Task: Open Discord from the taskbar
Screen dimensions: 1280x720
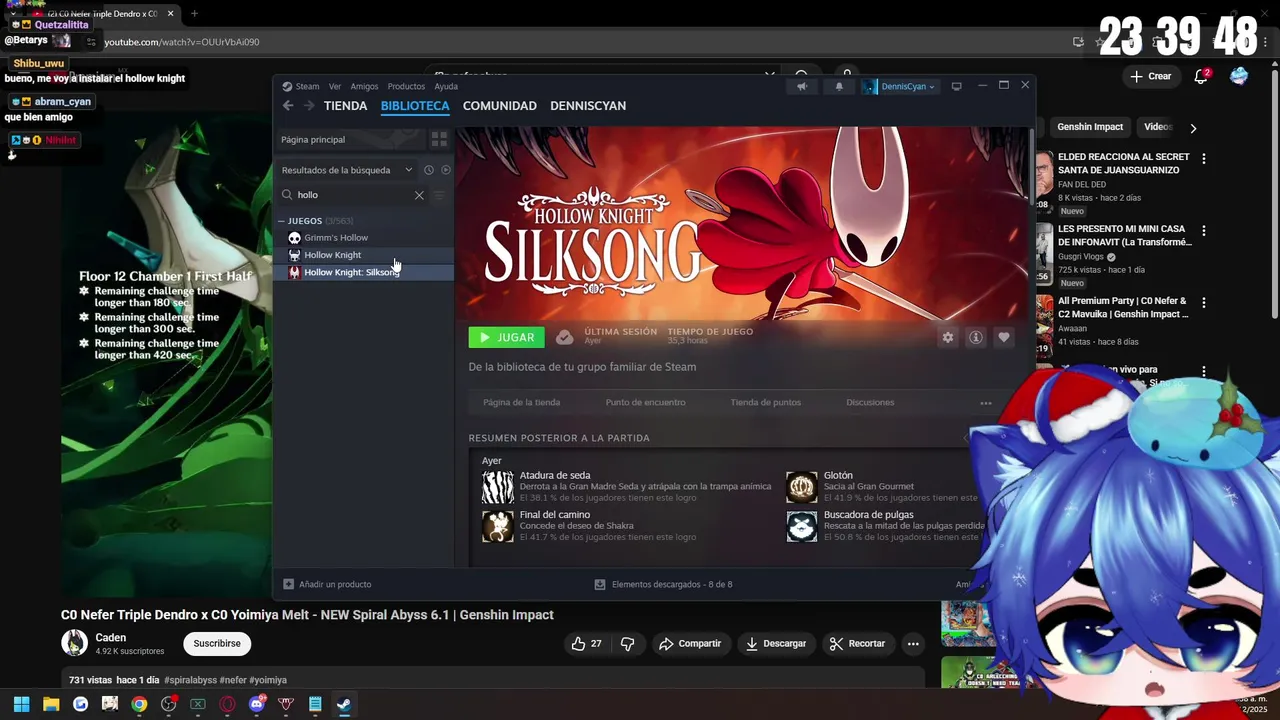Action: click(x=257, y=704)
